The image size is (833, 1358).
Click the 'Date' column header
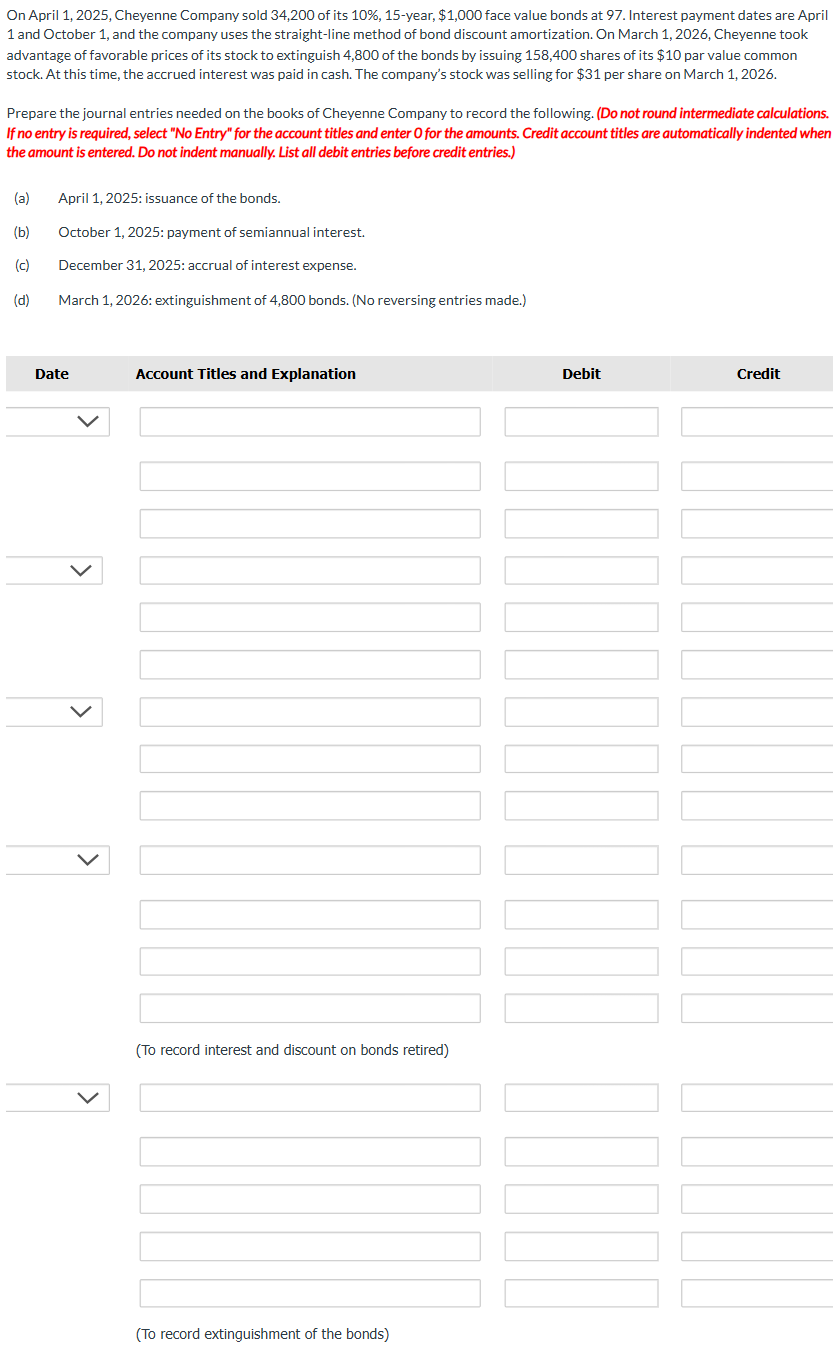pyautogui.click(x=52, y=374)
